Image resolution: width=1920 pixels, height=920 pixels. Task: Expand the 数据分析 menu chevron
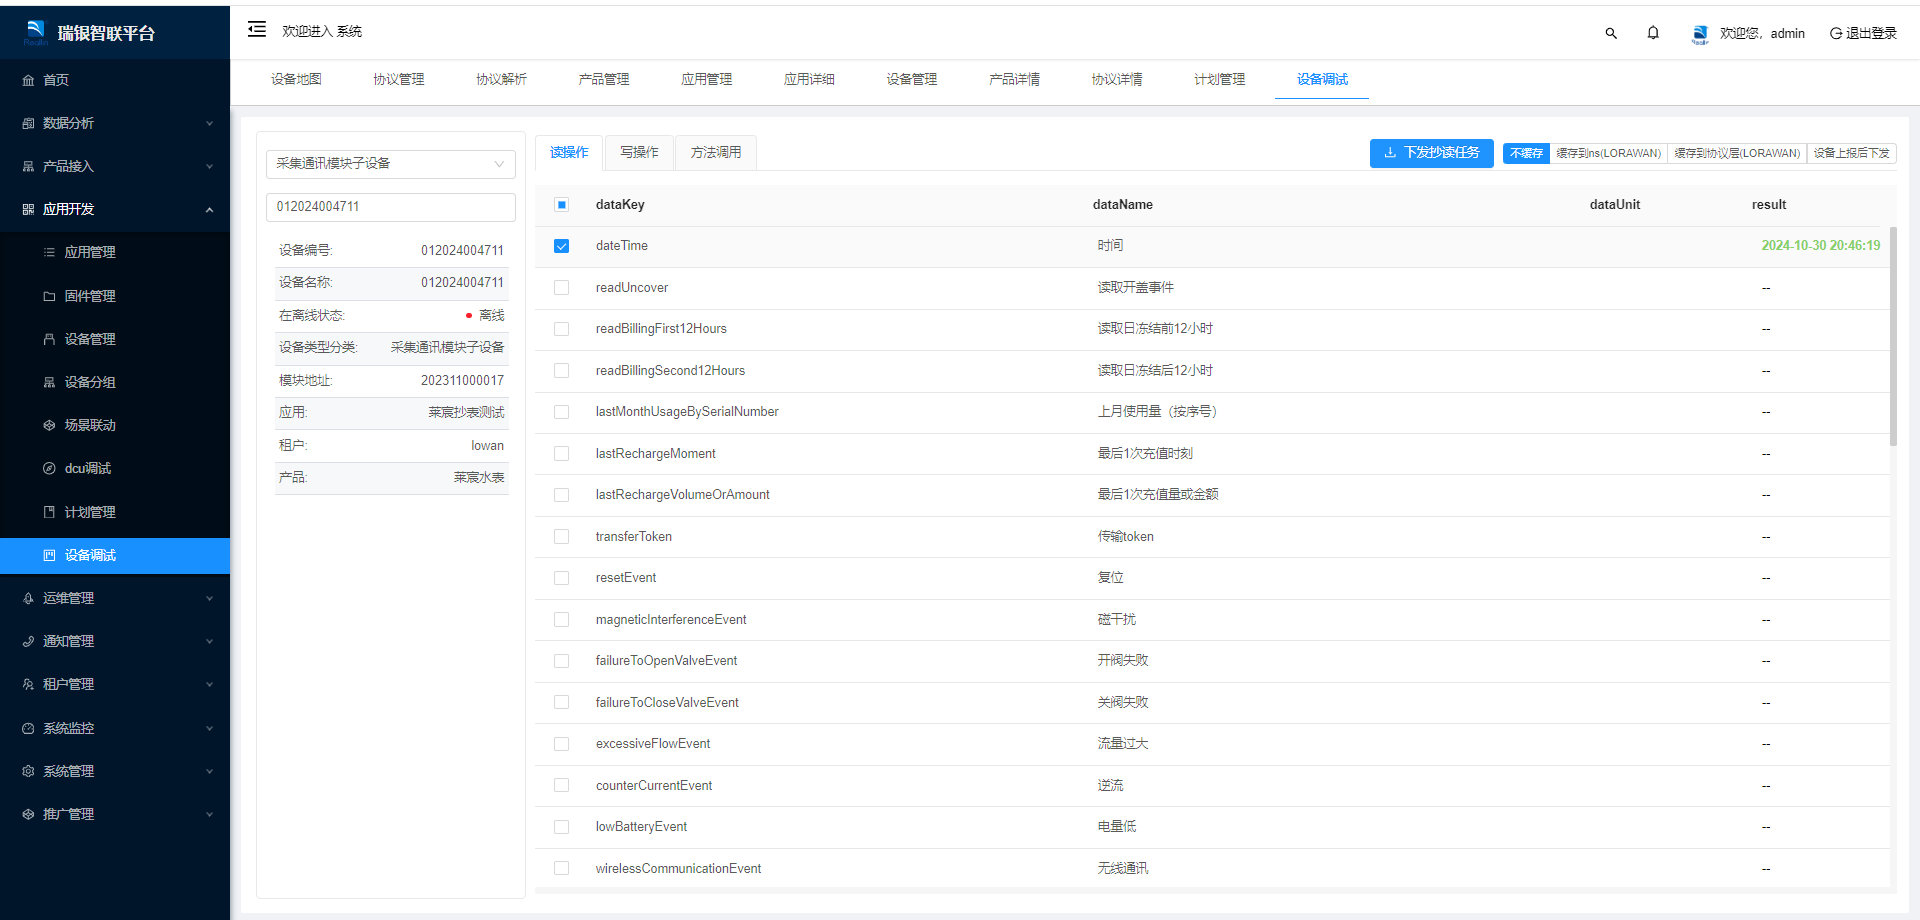coord(209,123)
